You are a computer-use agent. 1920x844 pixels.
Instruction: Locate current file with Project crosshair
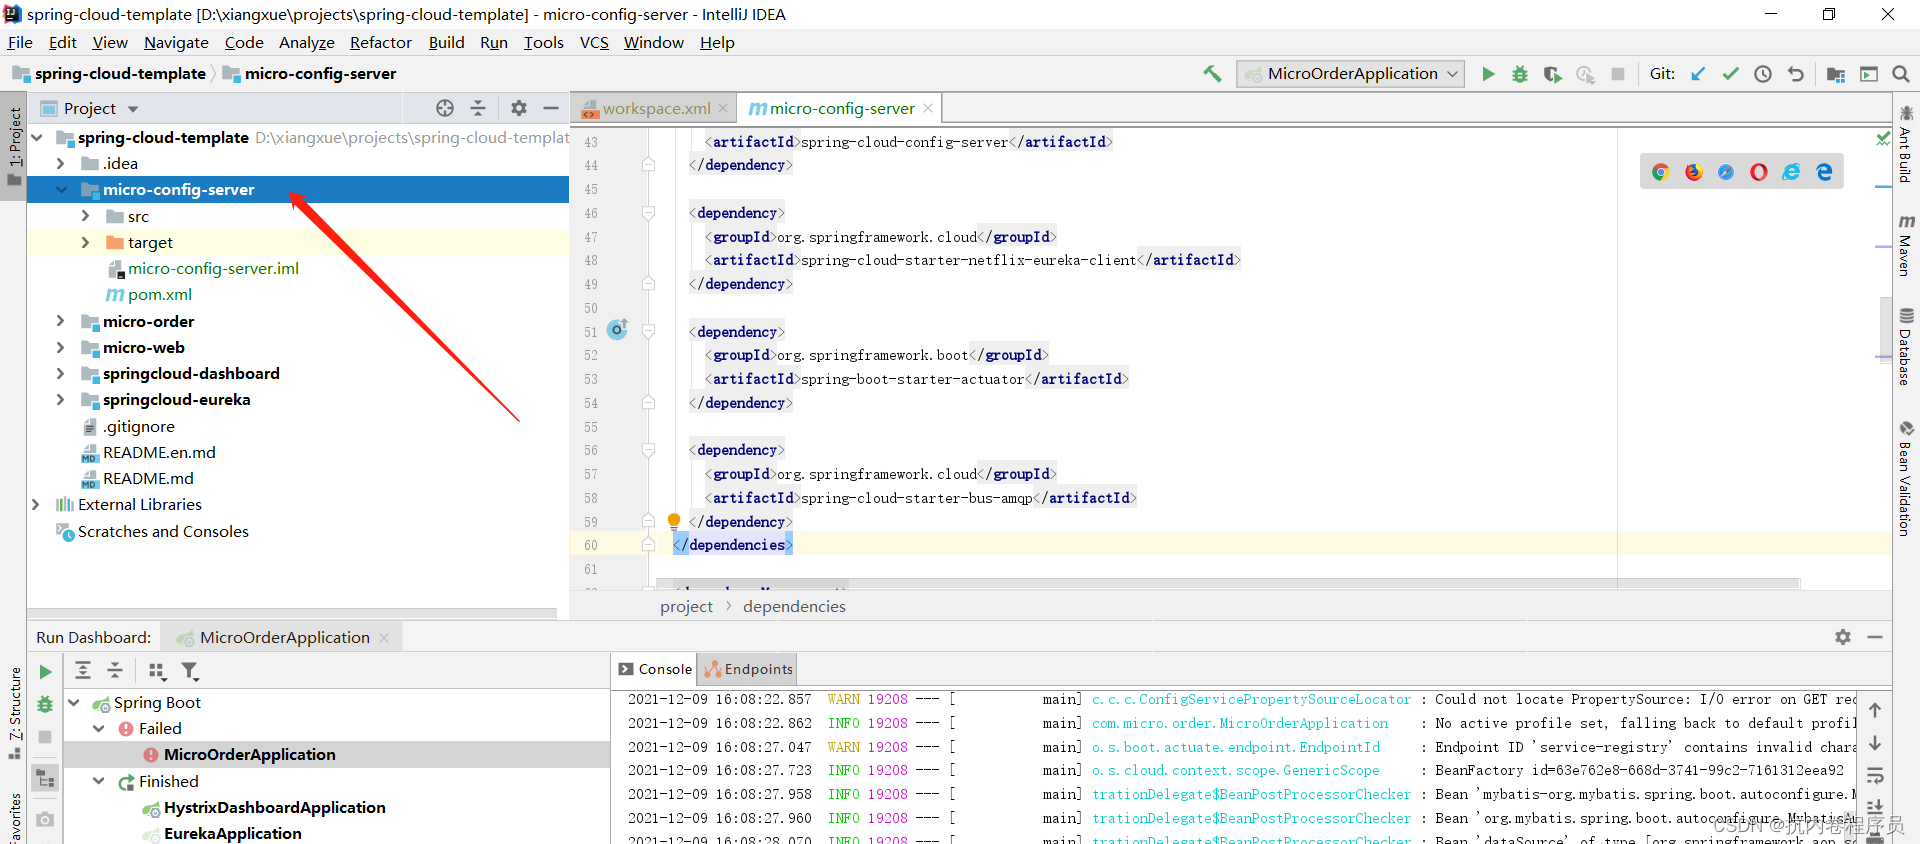pos(445,108)
